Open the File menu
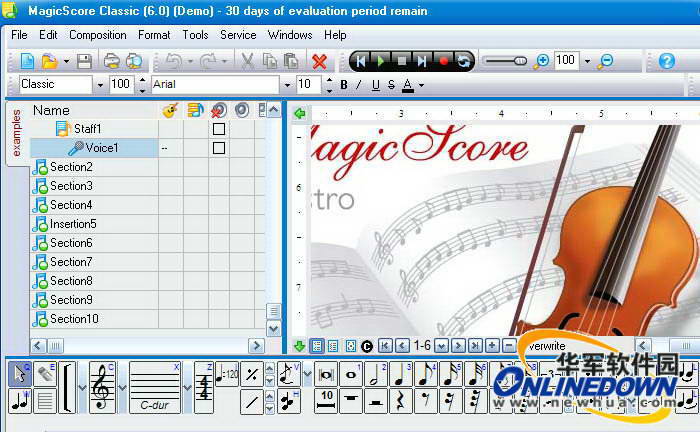Viewport: 700px width, 432px height. [x=19, y=35]
